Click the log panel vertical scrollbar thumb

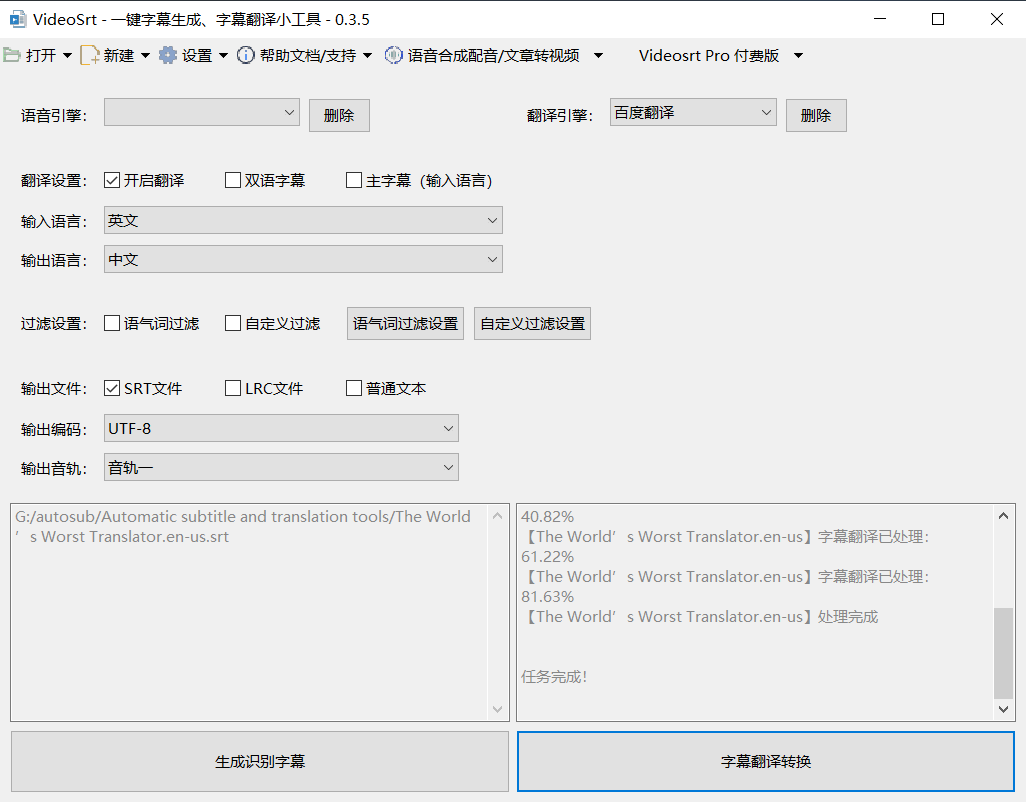pos(1003,653)
